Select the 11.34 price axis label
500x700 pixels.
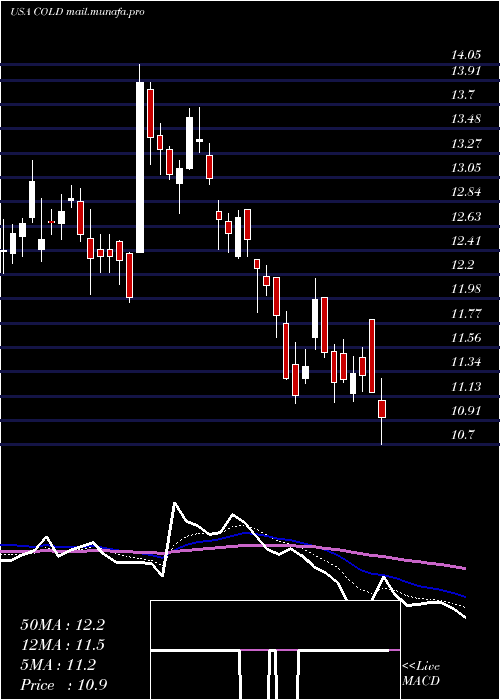coord(466,362)
